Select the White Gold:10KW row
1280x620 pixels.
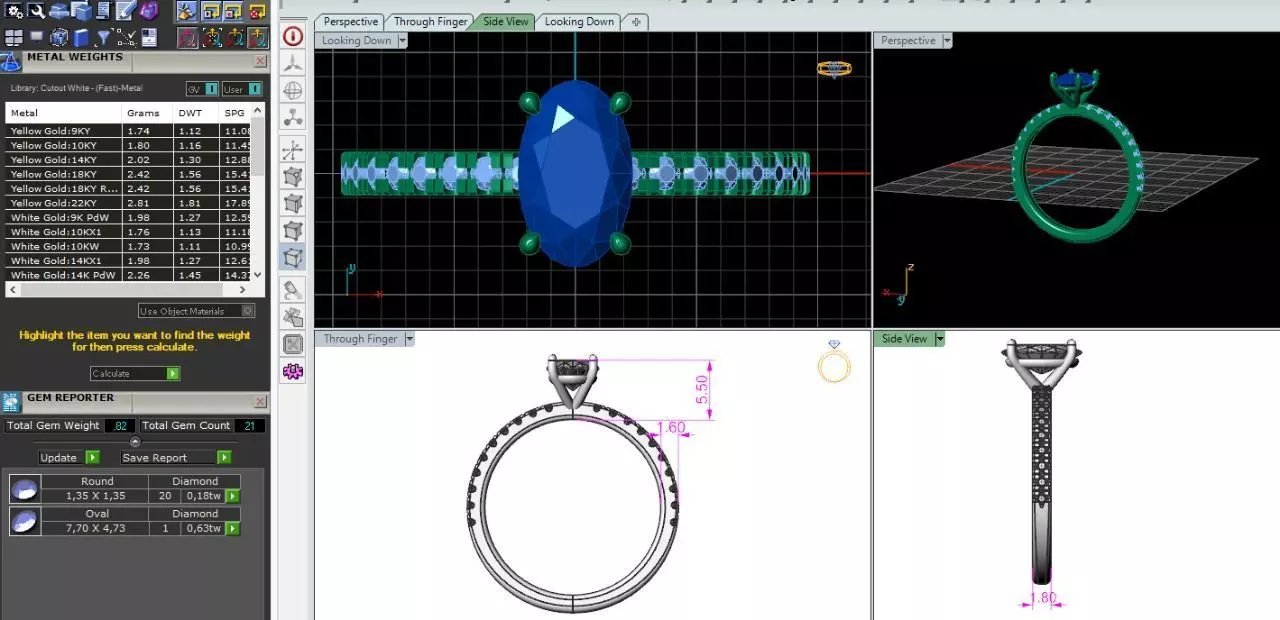click(128, 246)
